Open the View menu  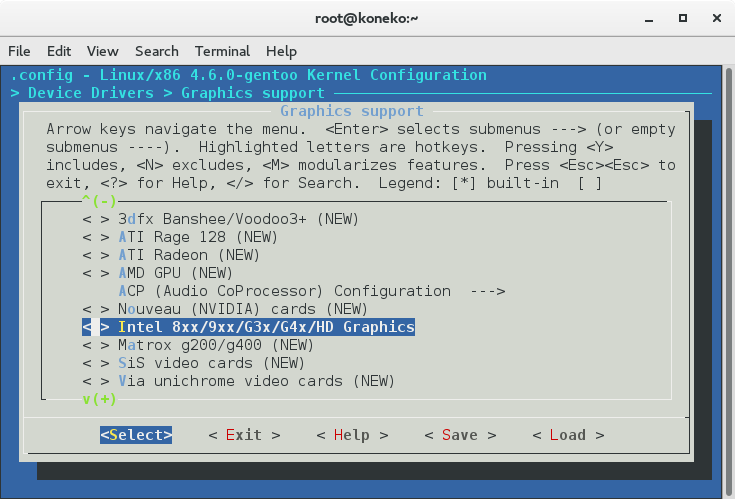click(x=102, y=51)
